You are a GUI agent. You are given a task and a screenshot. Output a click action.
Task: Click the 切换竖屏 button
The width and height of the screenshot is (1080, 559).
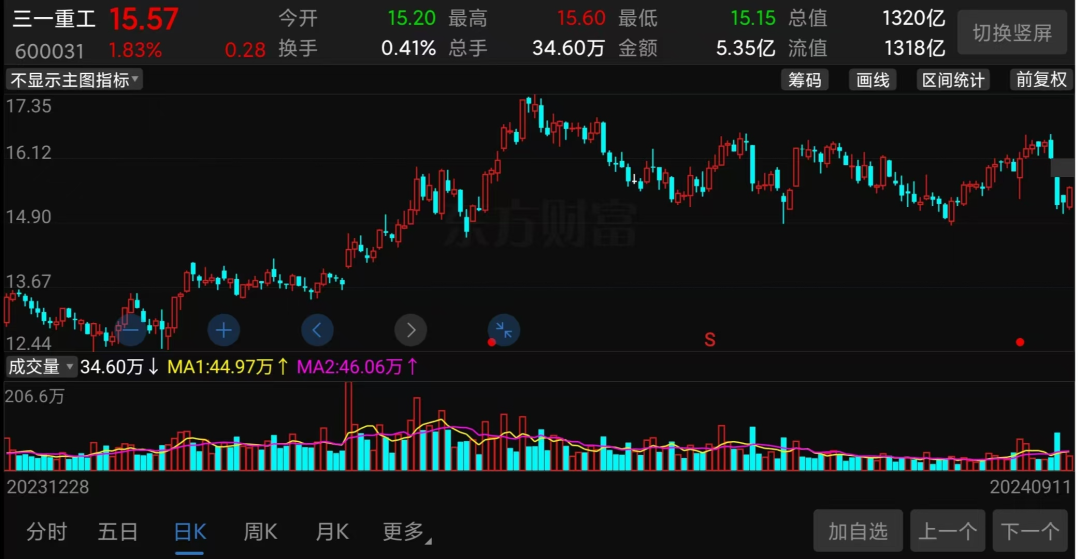1012,32
